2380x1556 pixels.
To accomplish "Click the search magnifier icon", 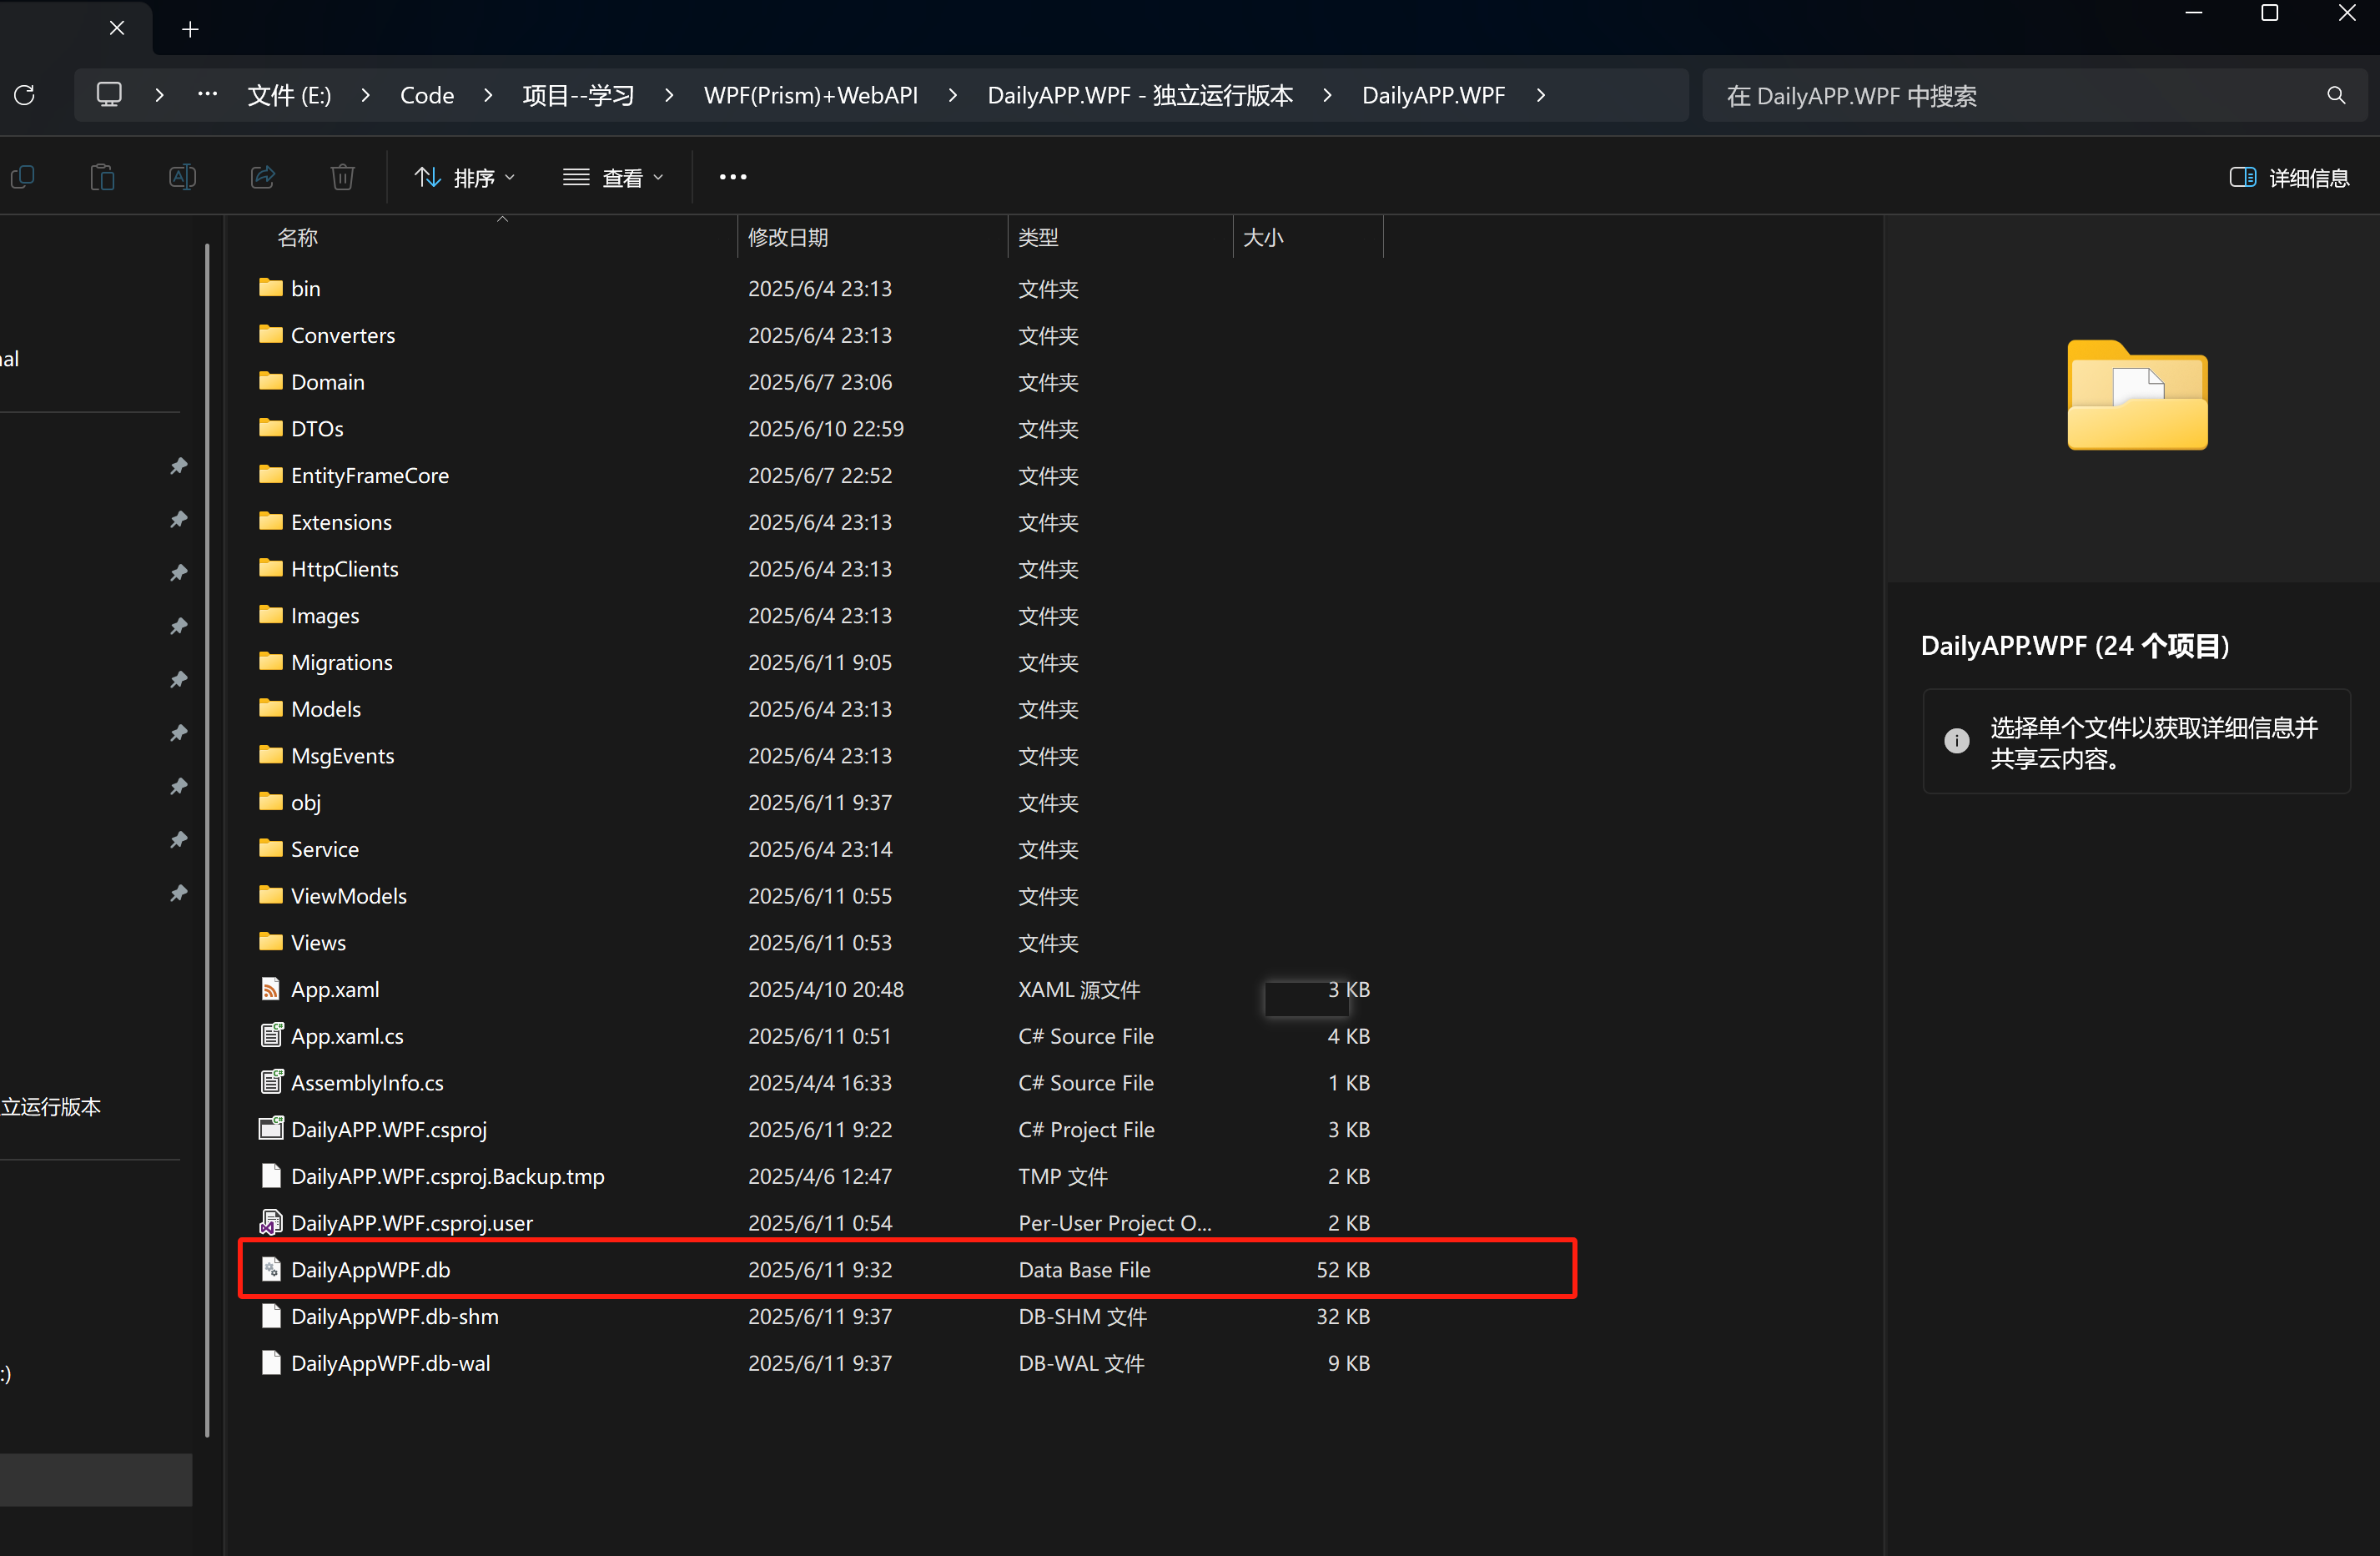I will (2335, 95).
